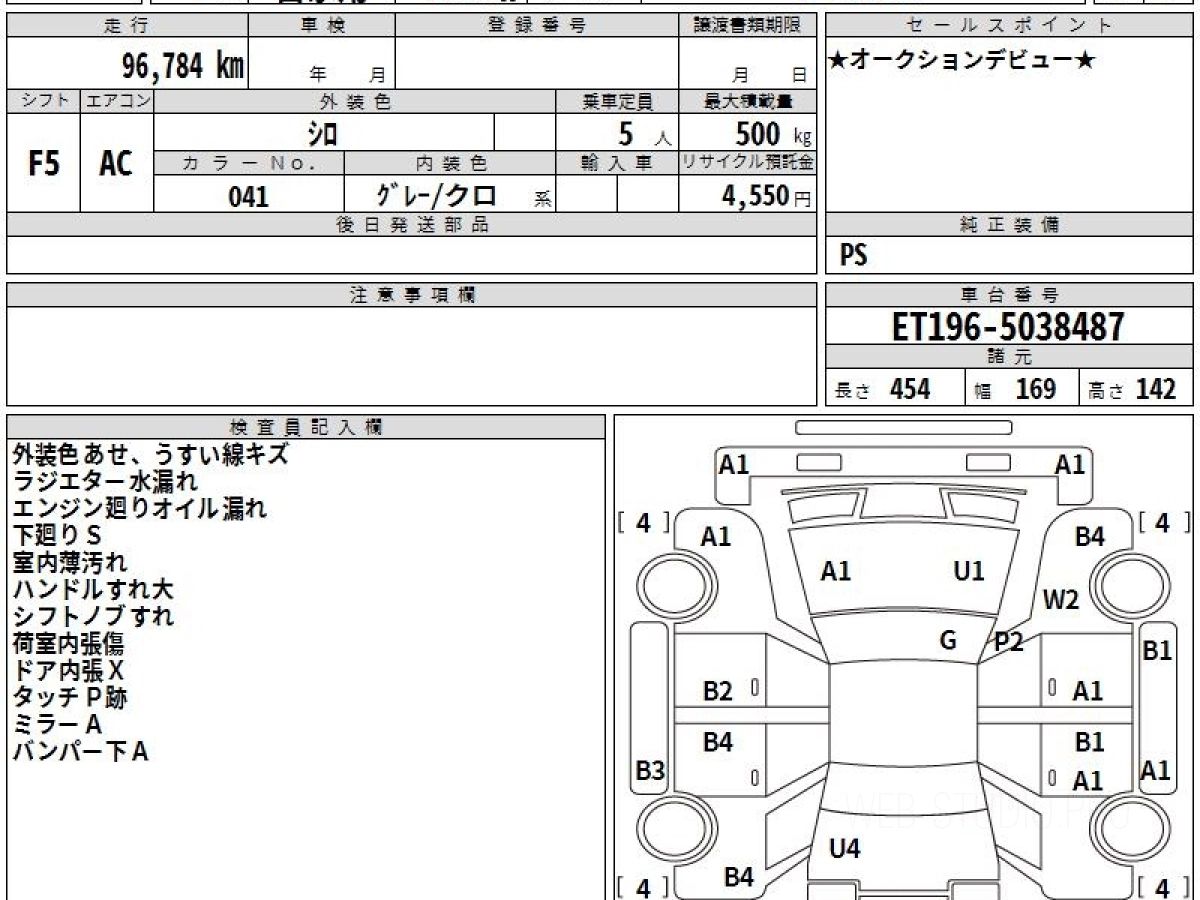Select the note 荷室内張傷
Viewport: 1200px width, 900px height.
[x=68, y=643]
